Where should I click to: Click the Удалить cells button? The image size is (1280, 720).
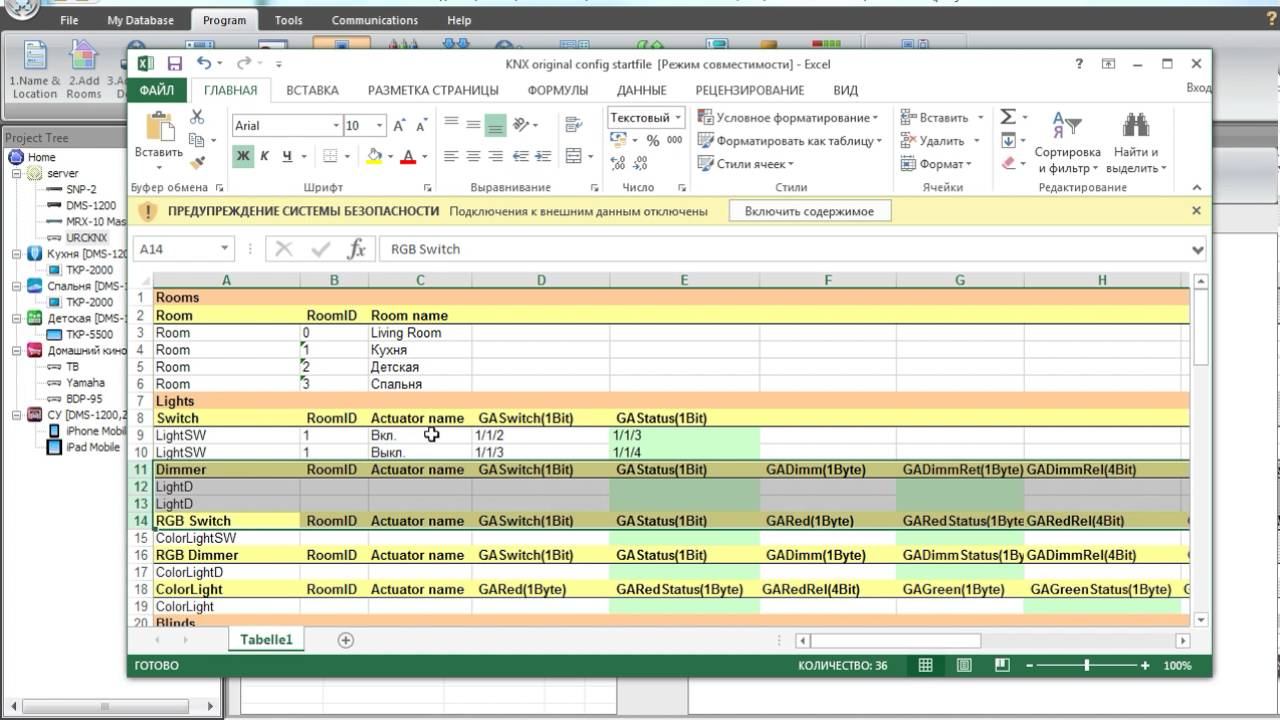click(939, 141)
